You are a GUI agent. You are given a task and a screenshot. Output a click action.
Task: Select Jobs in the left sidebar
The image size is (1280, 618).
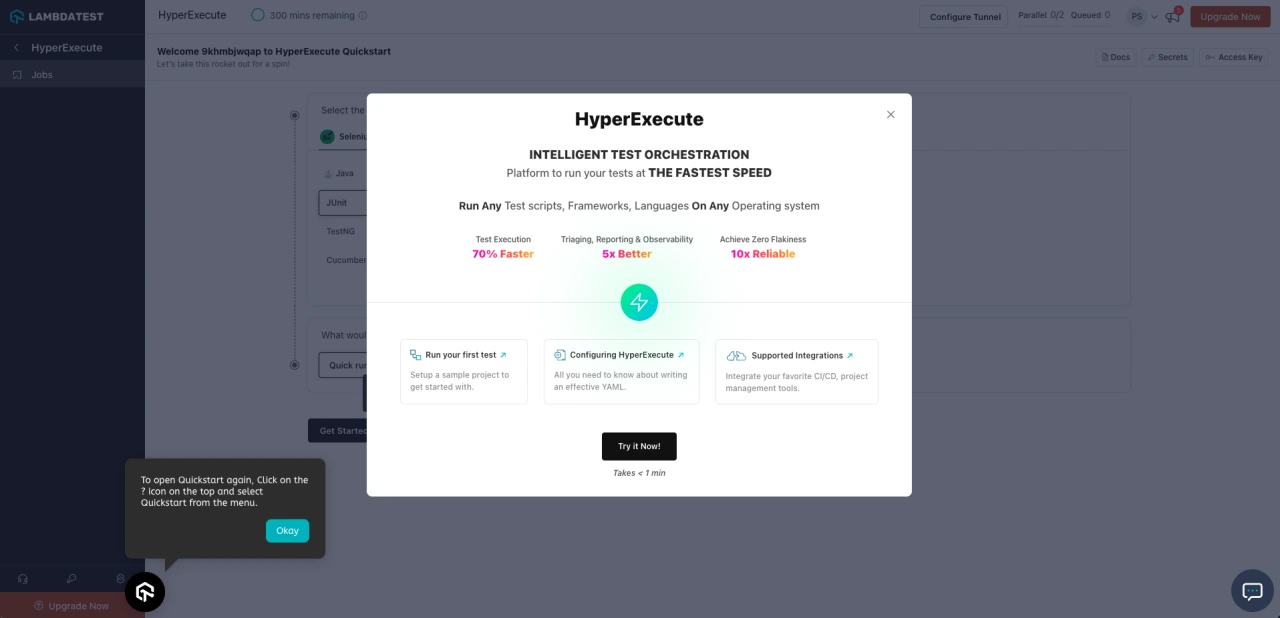pyautogui.click(x=41, y=74)
